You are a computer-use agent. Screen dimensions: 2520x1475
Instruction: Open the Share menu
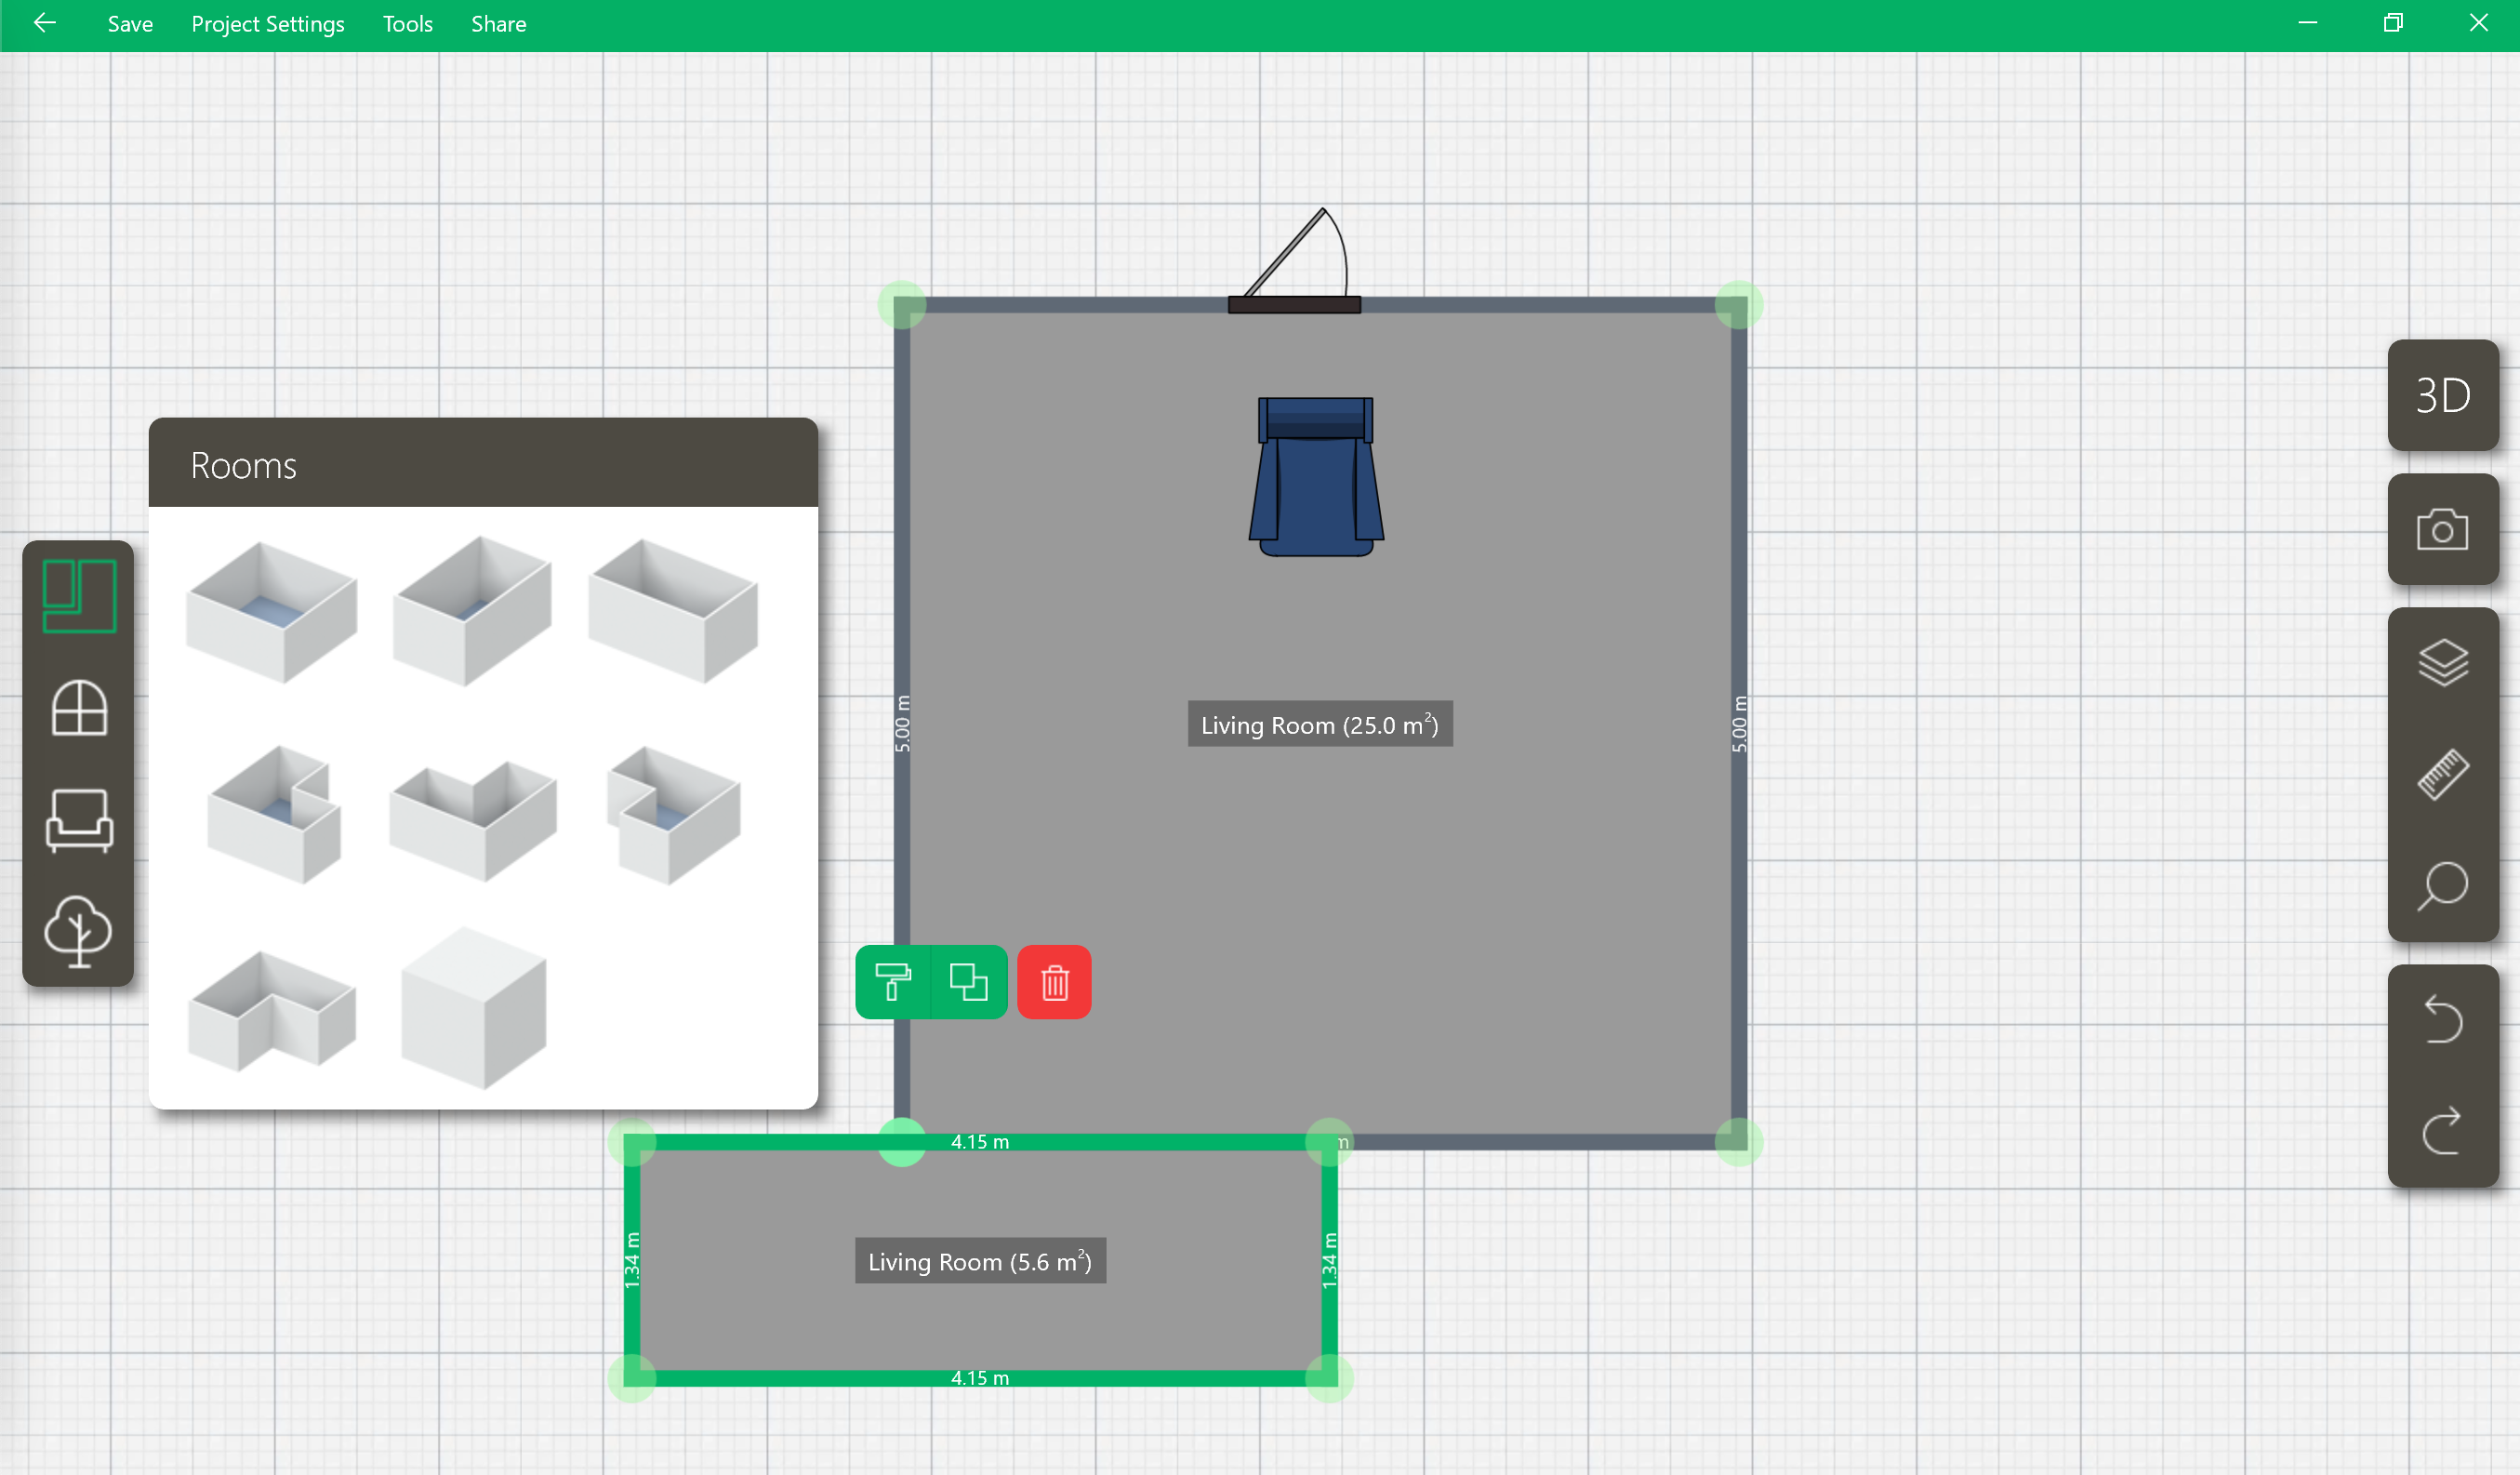coord(498,24)
